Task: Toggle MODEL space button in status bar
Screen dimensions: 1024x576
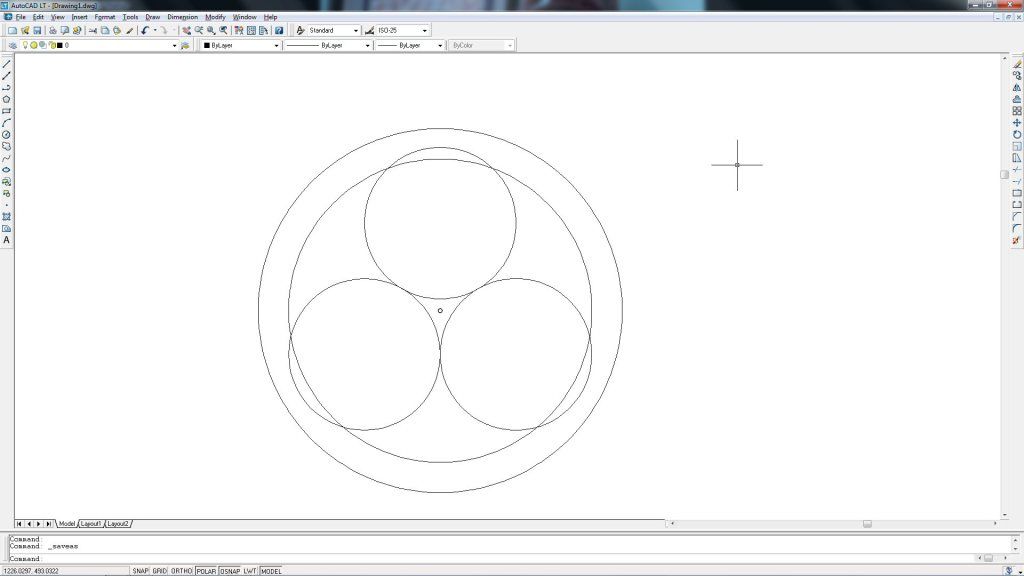Action: coord(271,571)
